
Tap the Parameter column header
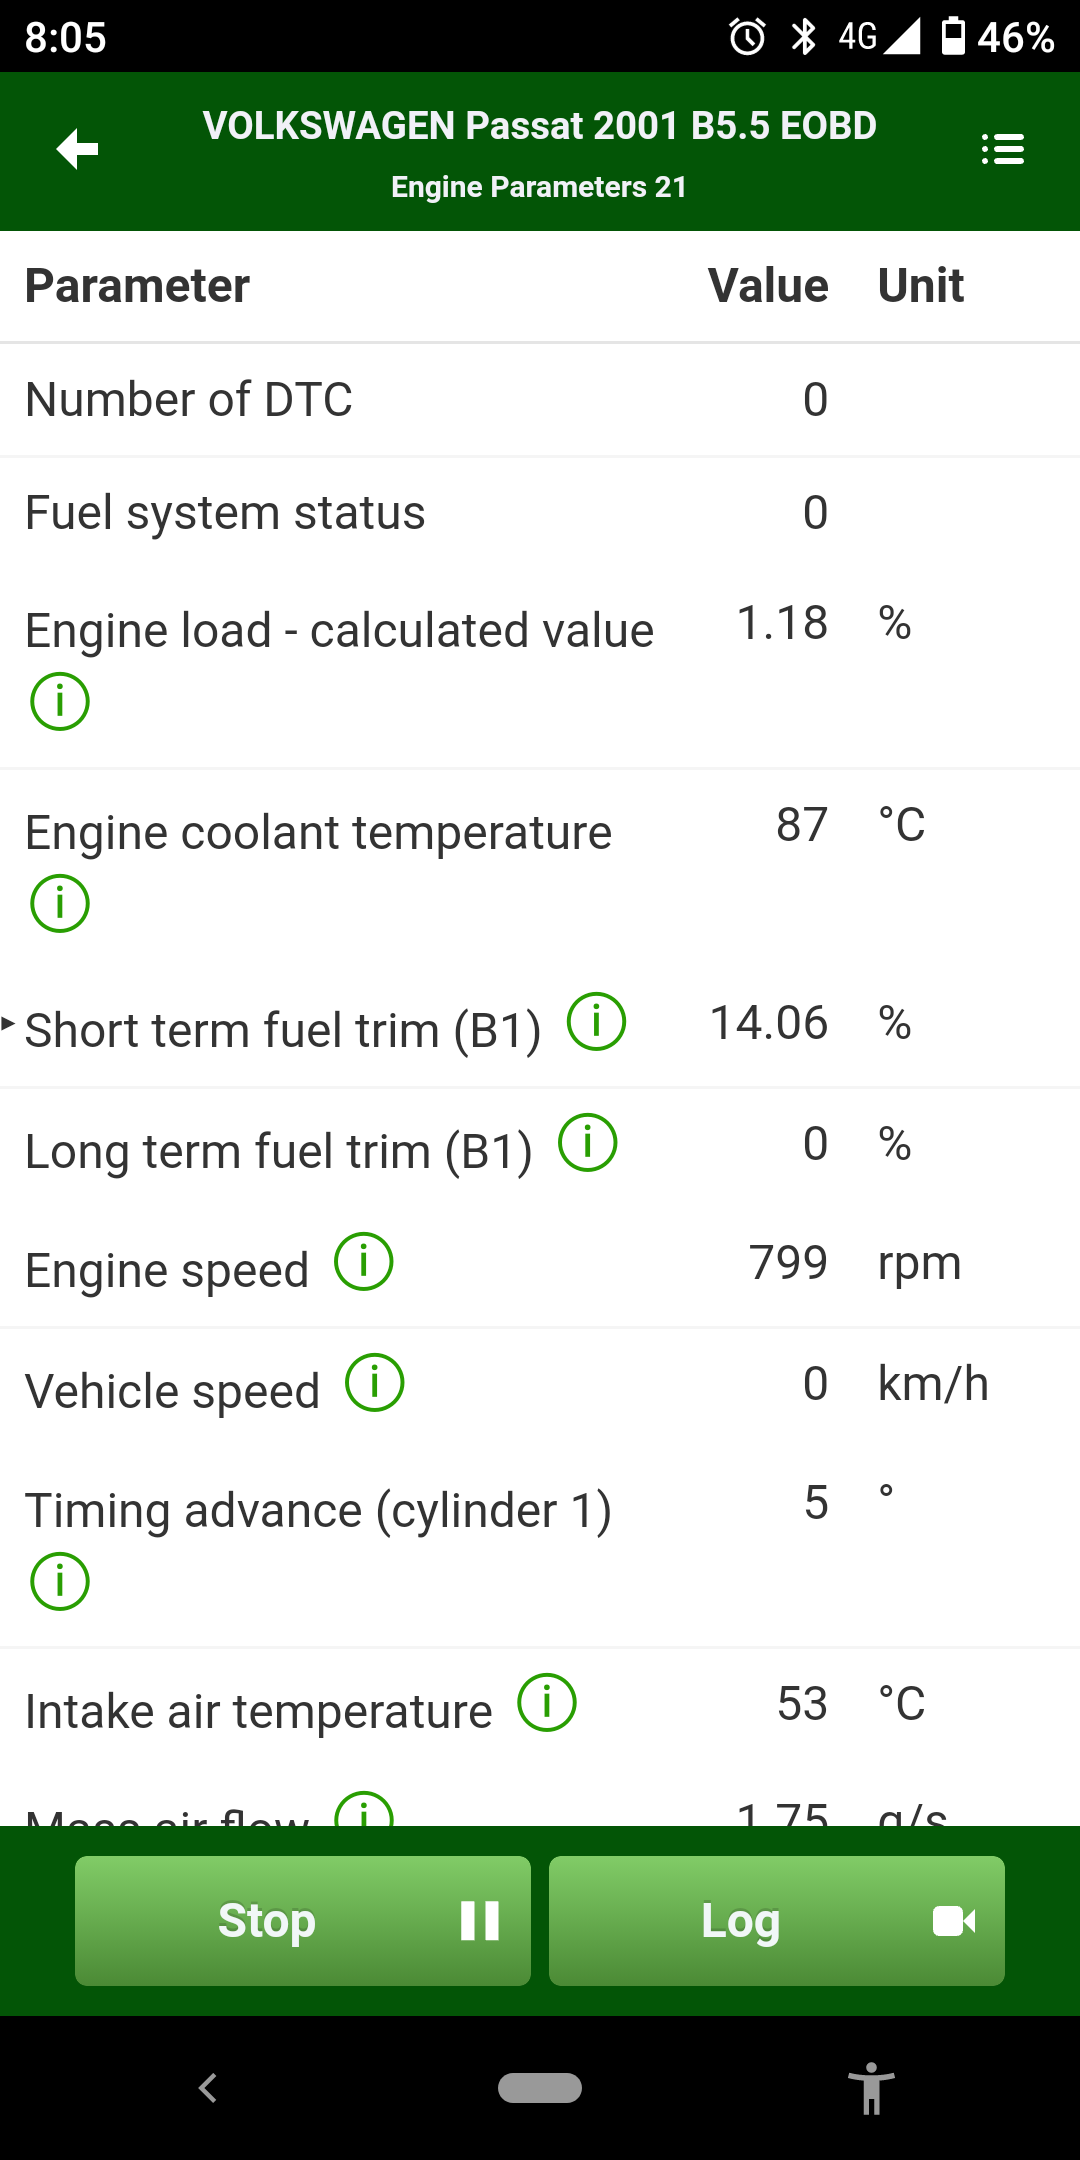137,286
